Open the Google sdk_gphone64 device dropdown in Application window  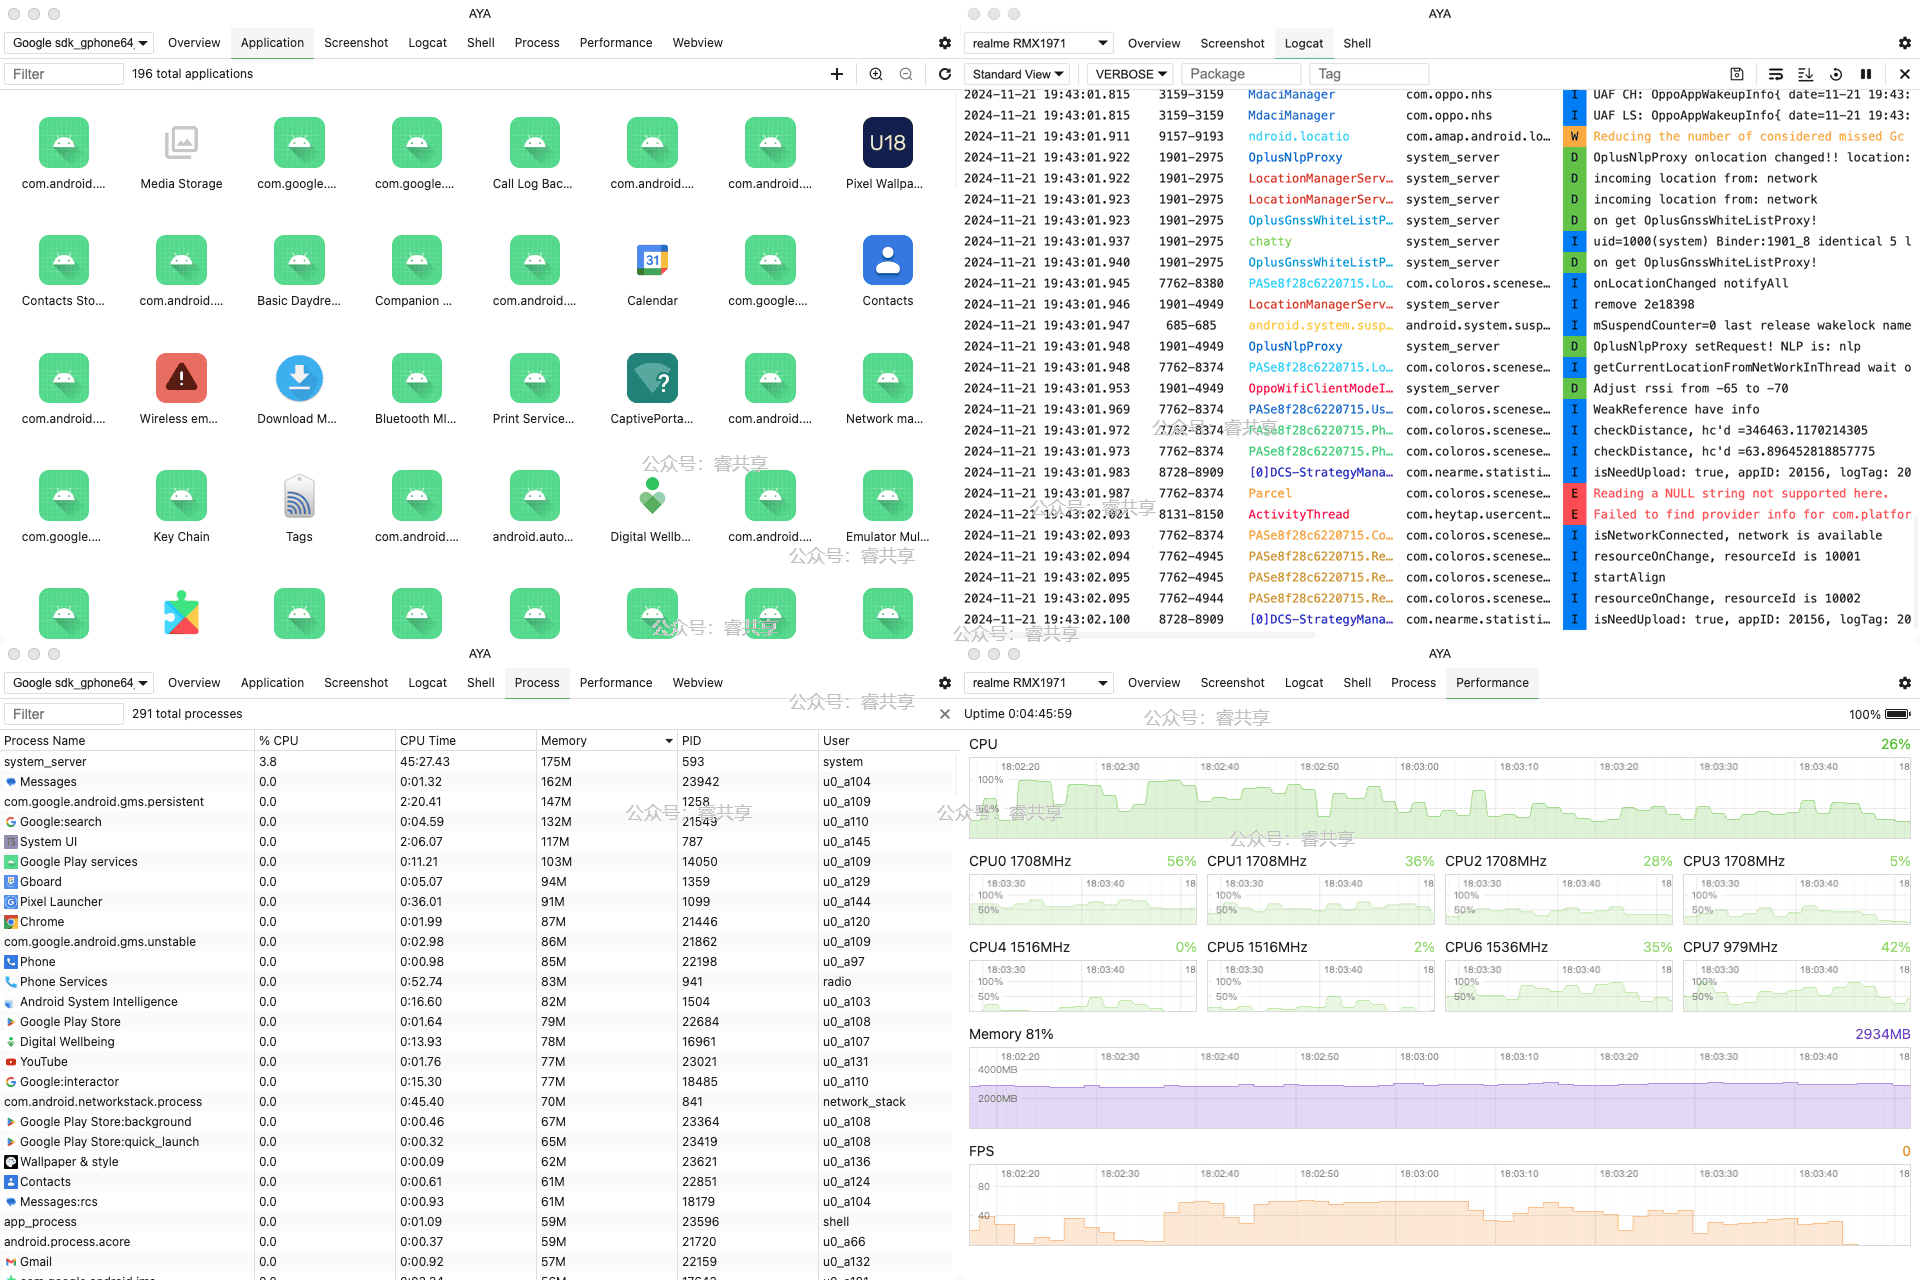(x=80, y=43)
